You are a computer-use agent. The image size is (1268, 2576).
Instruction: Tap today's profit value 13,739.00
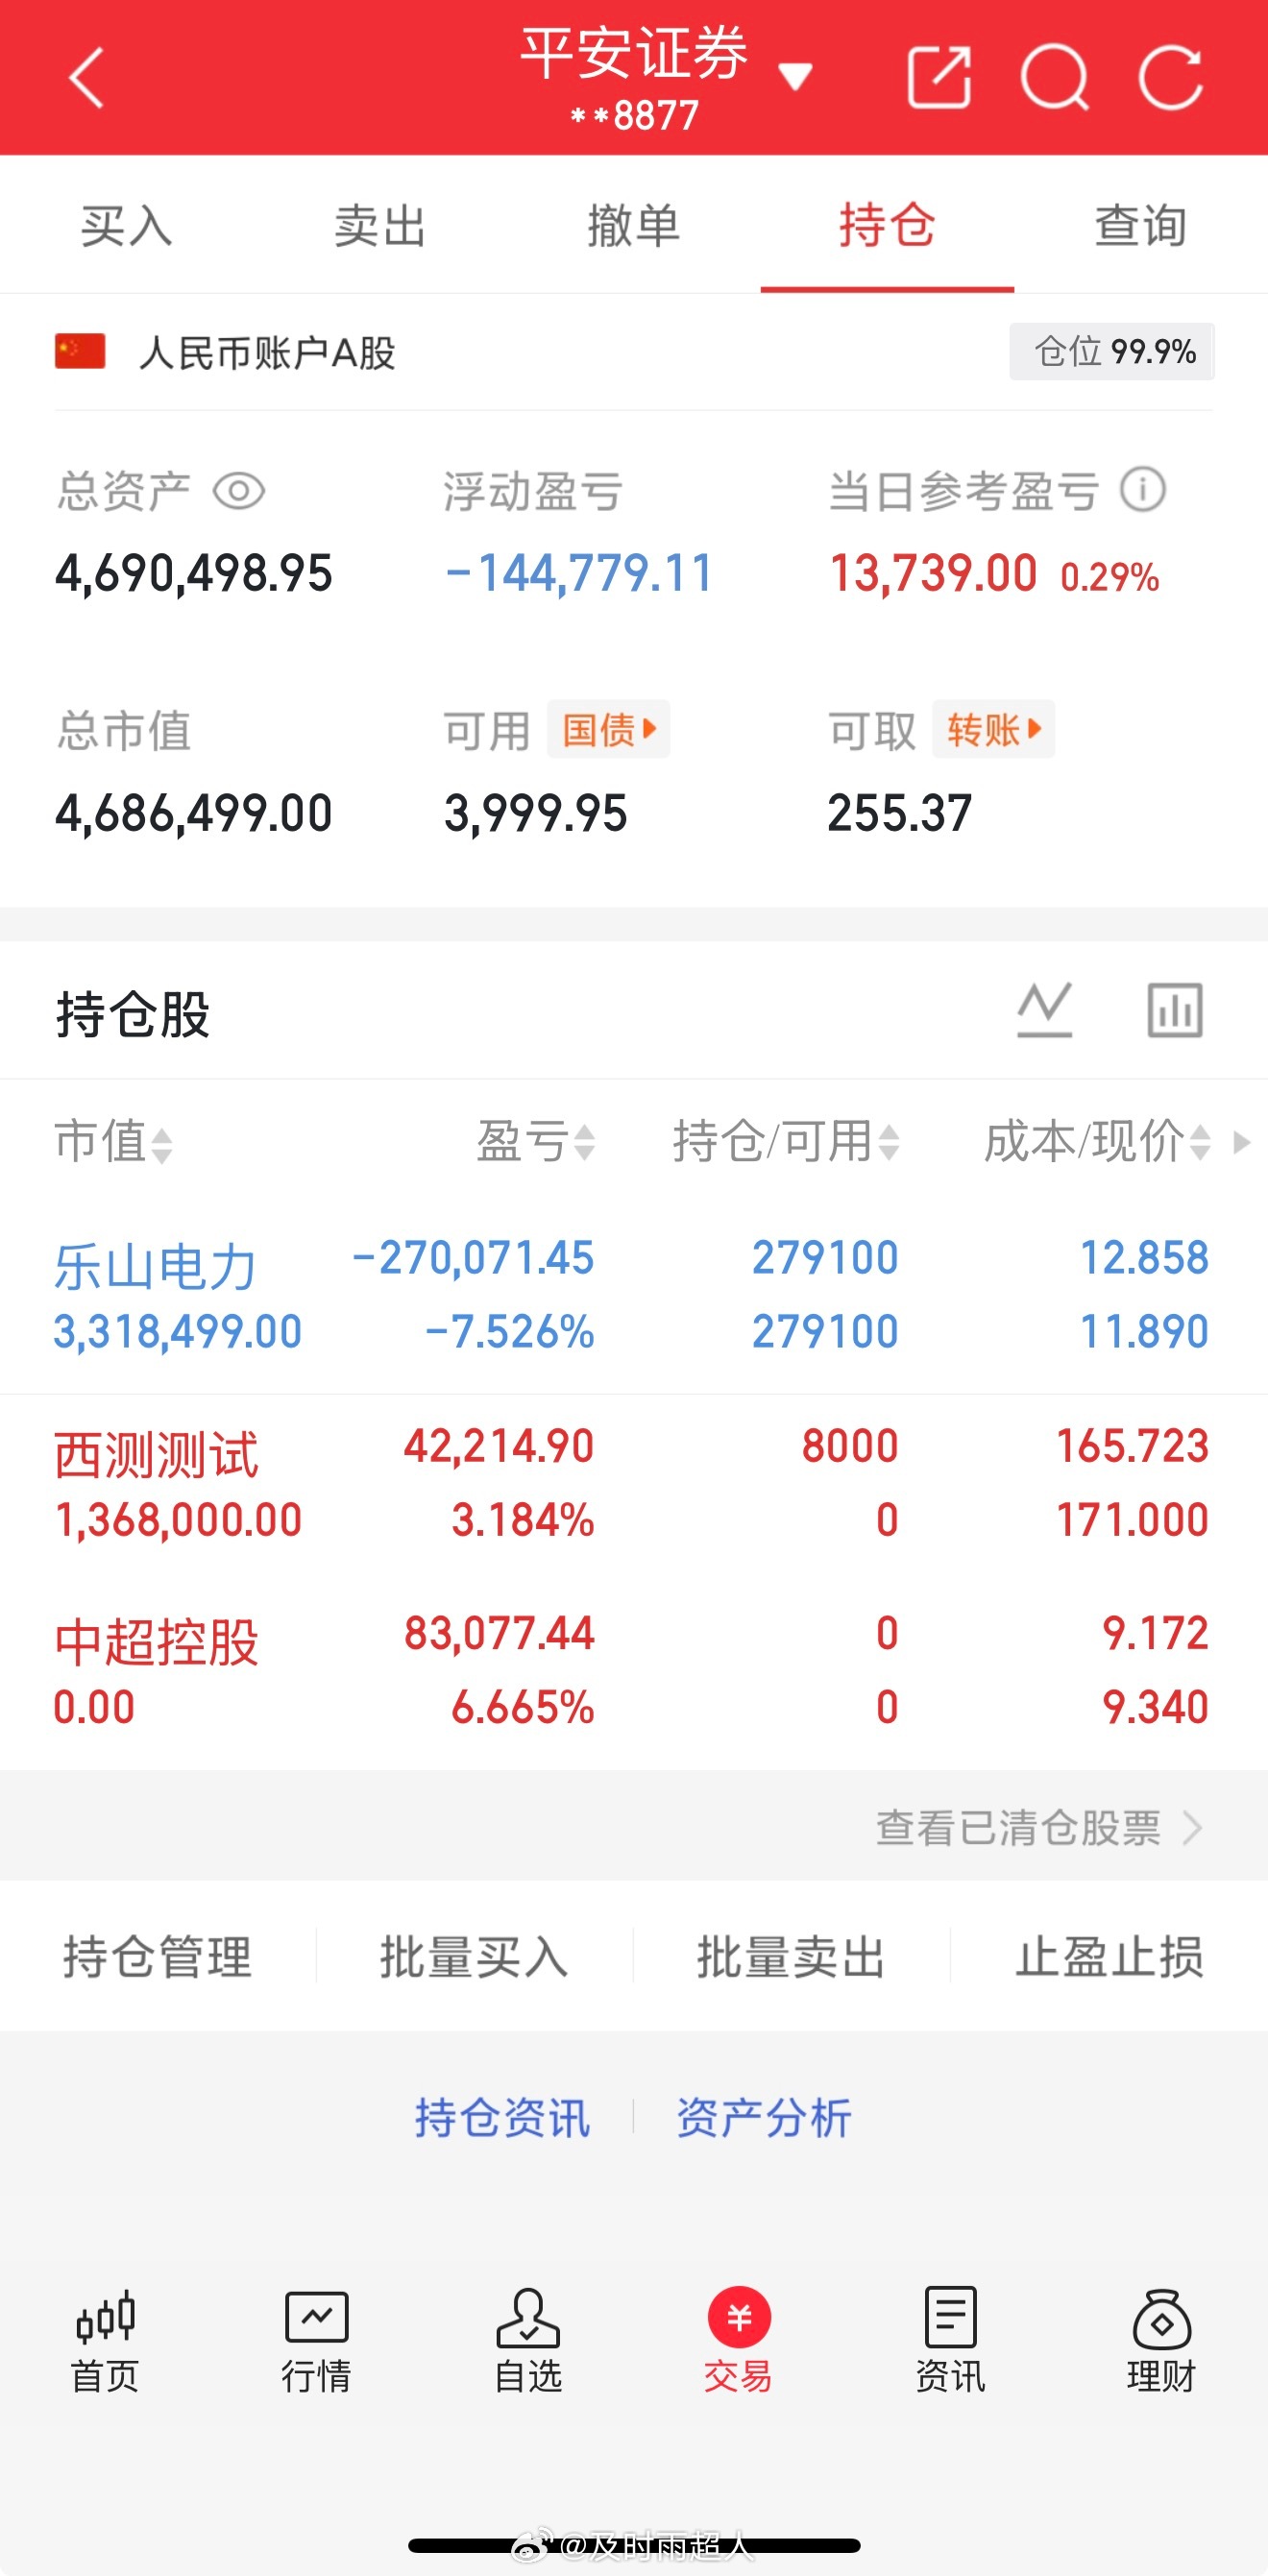(933, 574)
